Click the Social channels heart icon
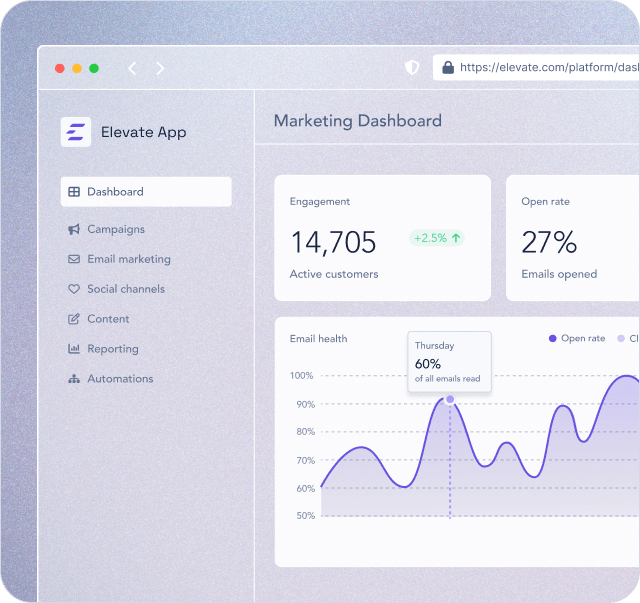Viewport: 640px width, 603px height. [74, 289]
